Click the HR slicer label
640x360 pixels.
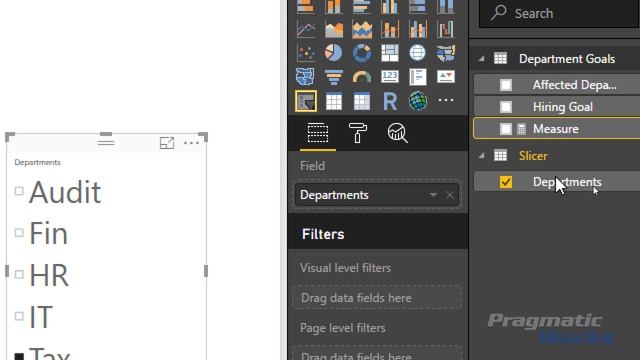(49, 275)
